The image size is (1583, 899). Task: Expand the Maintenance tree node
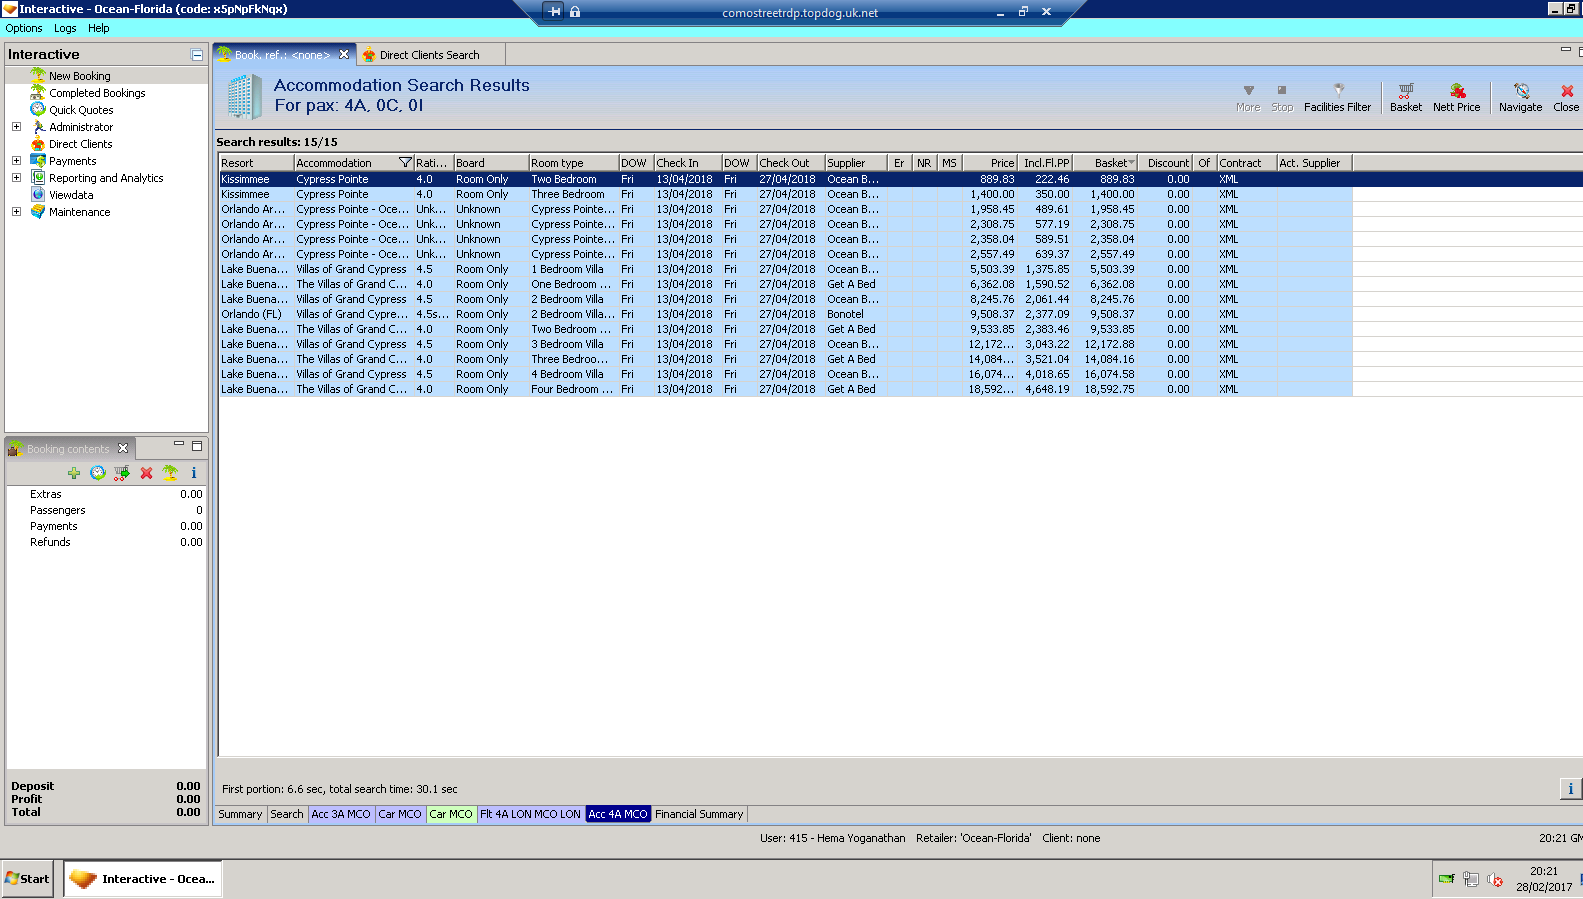16,212
